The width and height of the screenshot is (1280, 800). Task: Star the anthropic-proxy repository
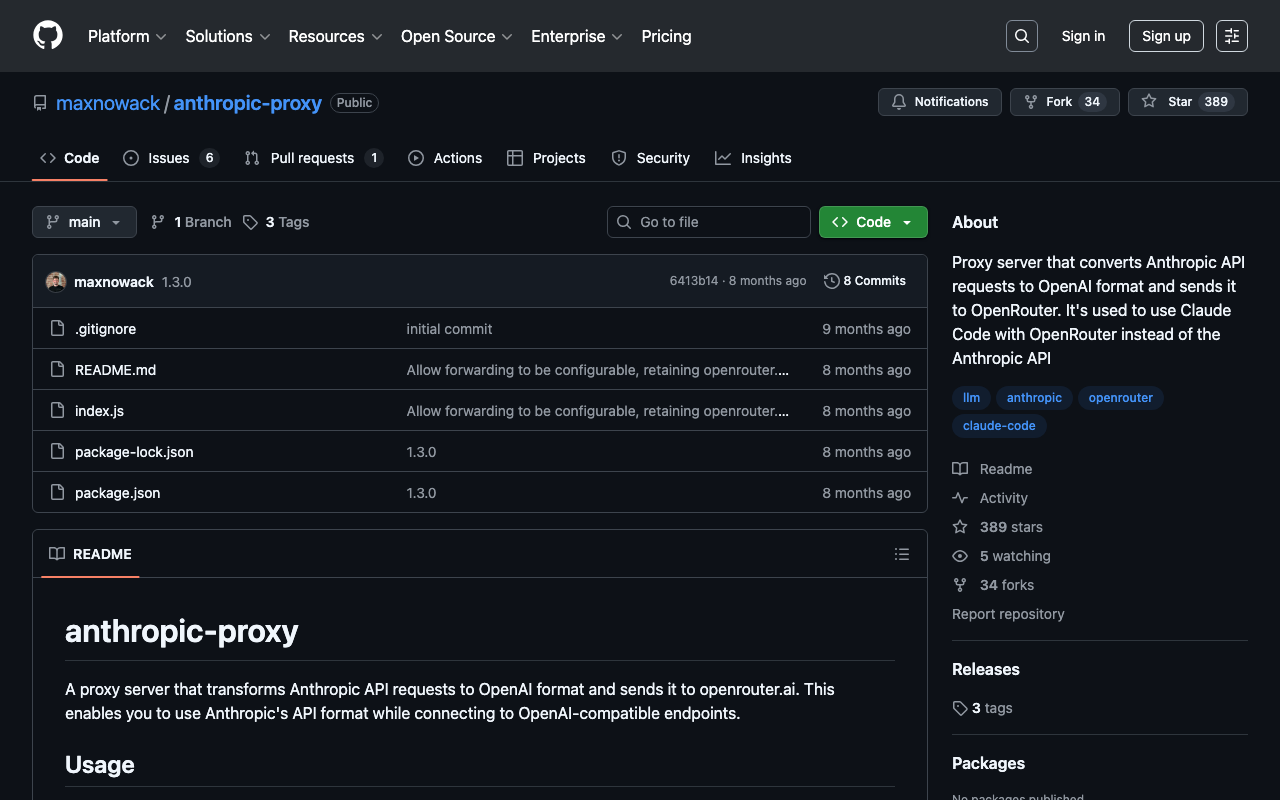[x=1169, y=102]
